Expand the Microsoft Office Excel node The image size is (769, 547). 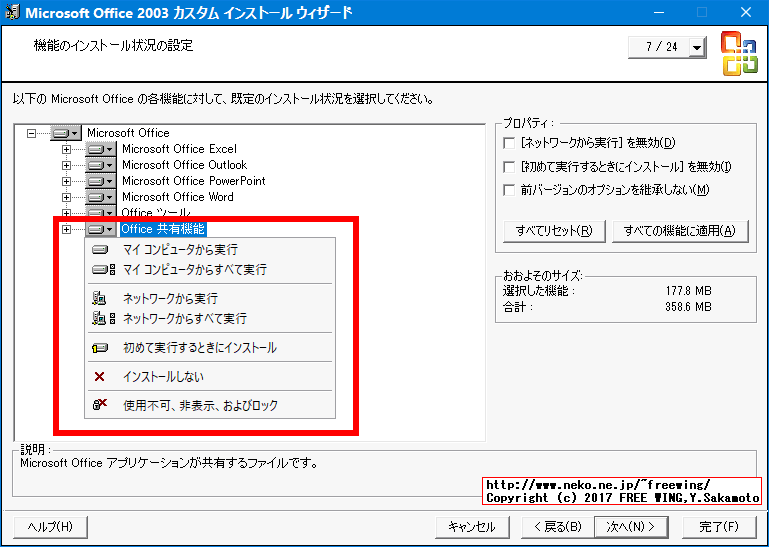coord(66,149)
